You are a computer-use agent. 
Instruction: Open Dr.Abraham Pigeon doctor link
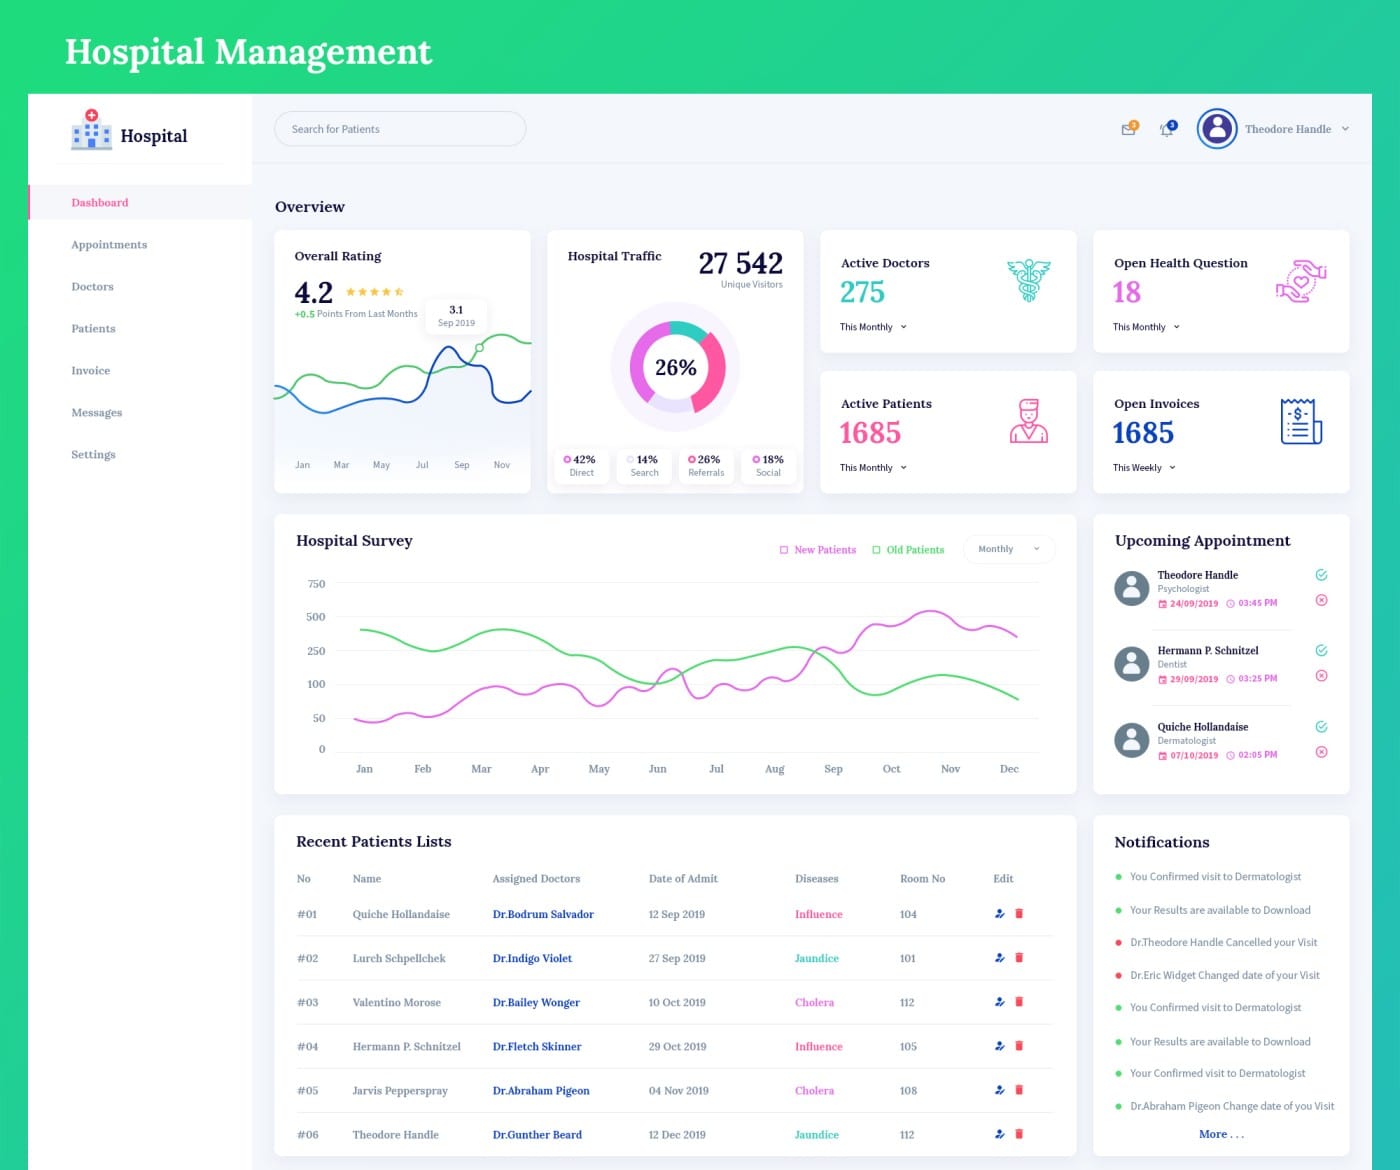point(541,1090)
